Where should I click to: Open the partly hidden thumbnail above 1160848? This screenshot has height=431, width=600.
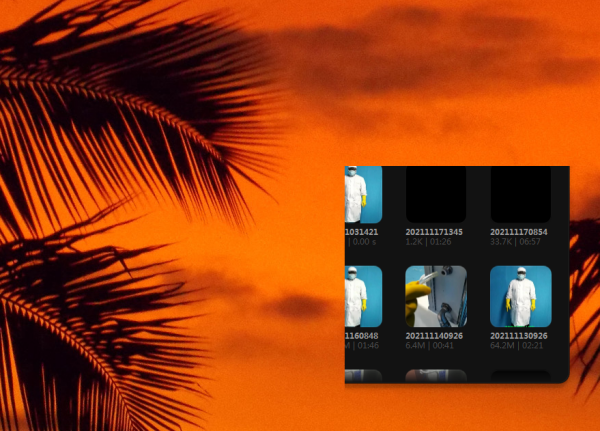(x=364, y=297)
